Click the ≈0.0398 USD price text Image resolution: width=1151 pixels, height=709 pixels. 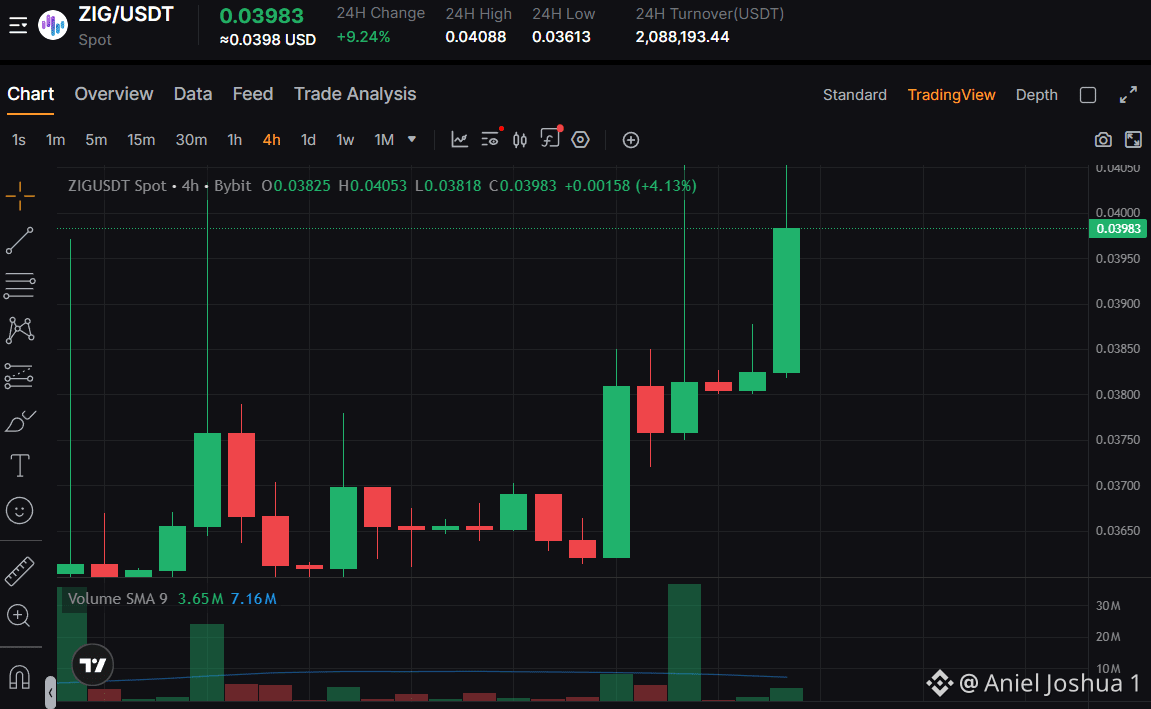click(268, 40)
